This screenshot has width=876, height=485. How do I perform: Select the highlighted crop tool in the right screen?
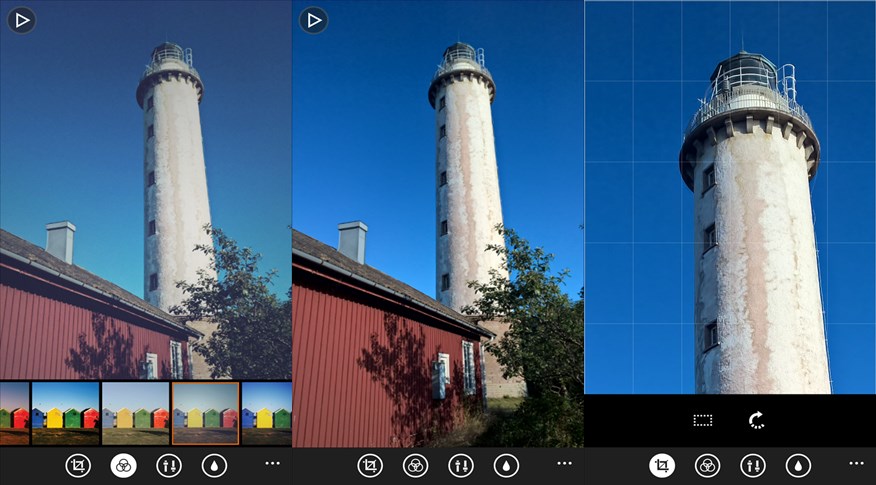pyautogui.click(x=662, y=465)
